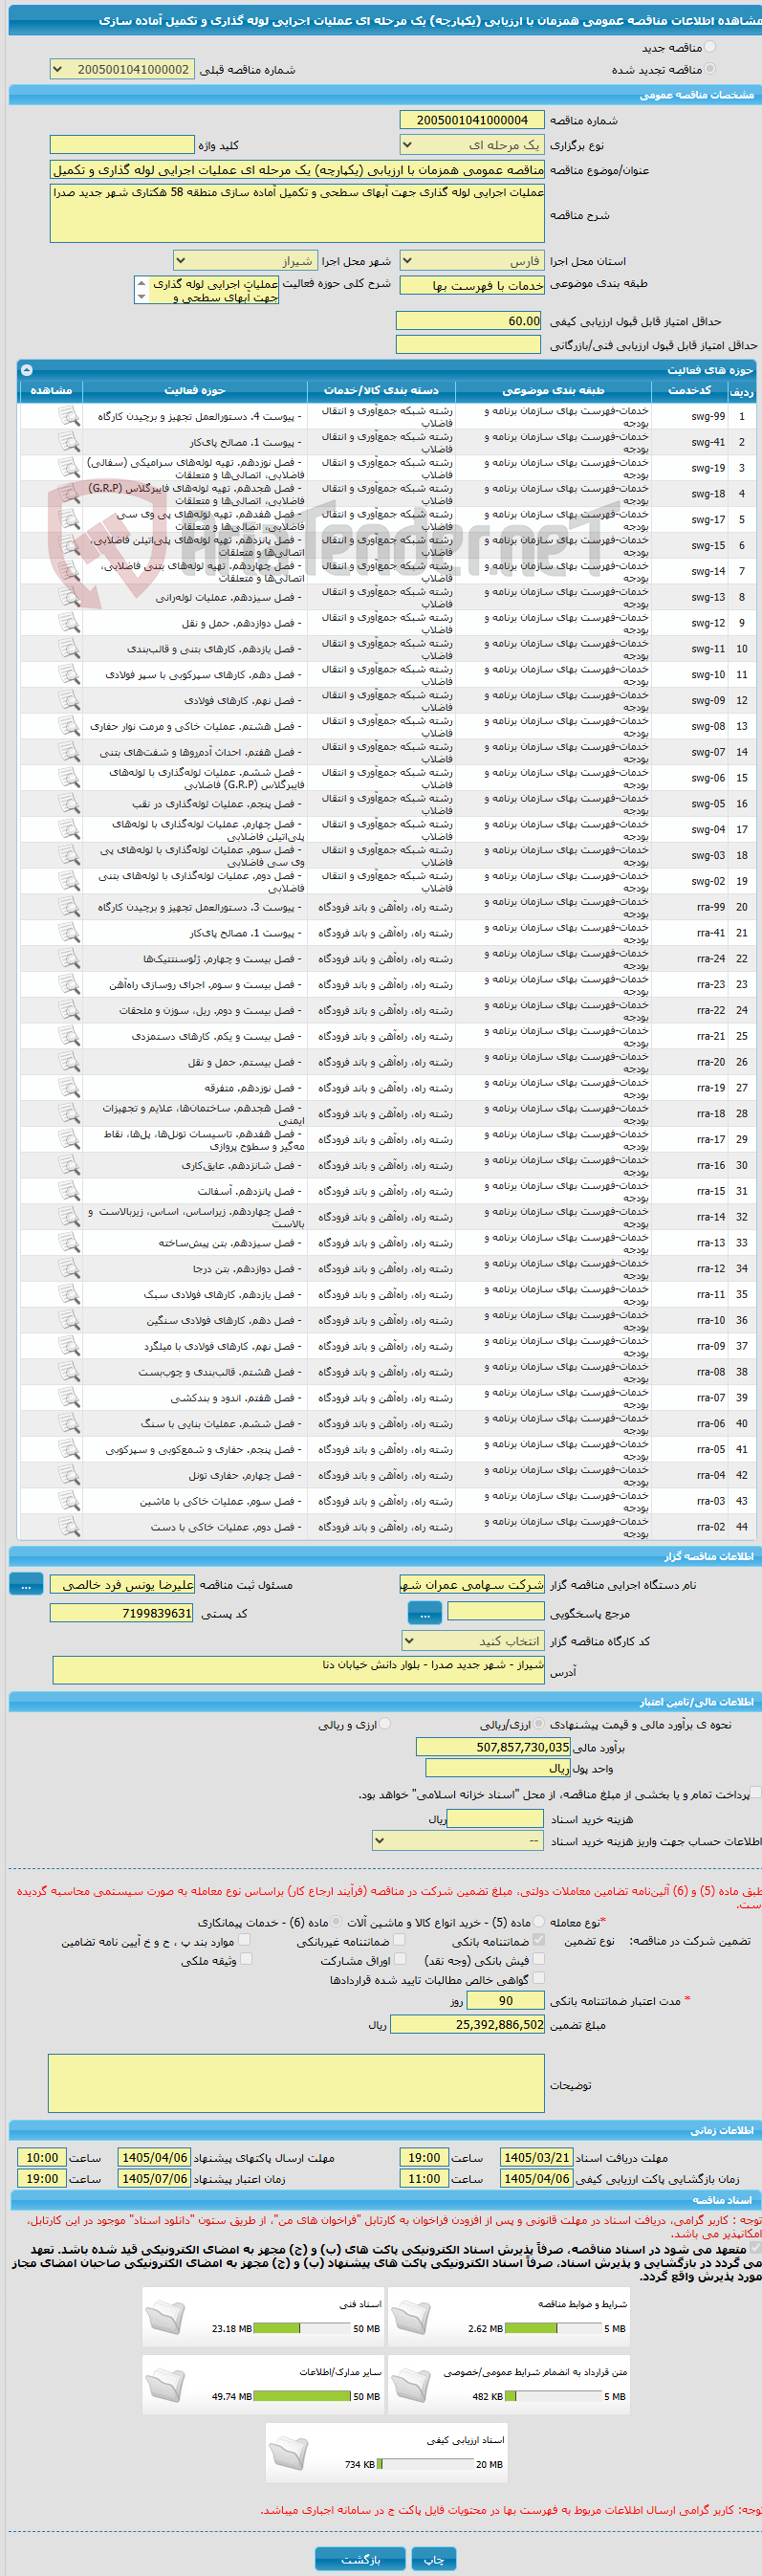The image size is (762, 2576).
Task: Open view icon for row swg-19
Action: click(68, 468)
